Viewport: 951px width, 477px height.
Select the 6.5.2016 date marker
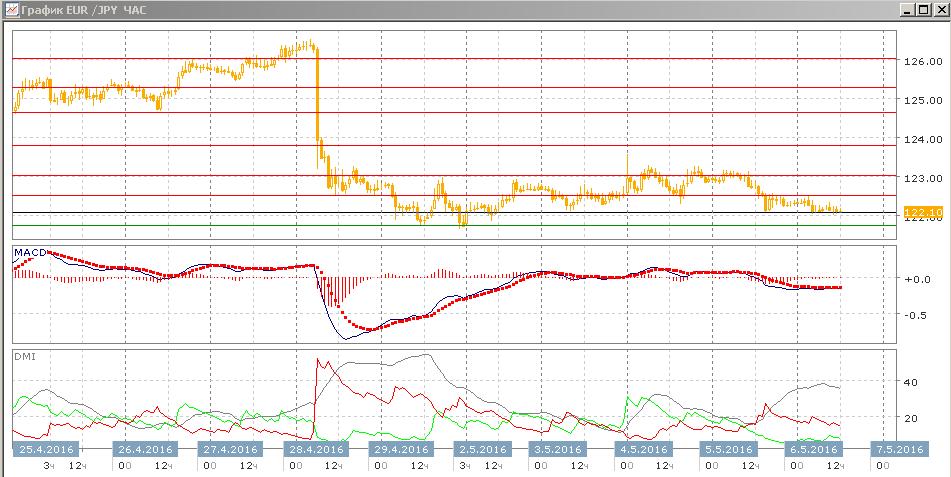click(x=815, y=450)
